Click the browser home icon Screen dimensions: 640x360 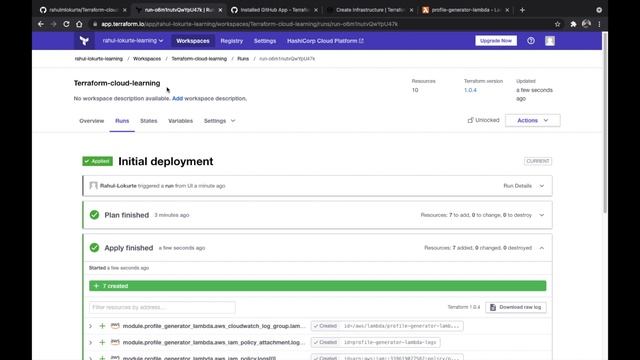coord(79,24)
